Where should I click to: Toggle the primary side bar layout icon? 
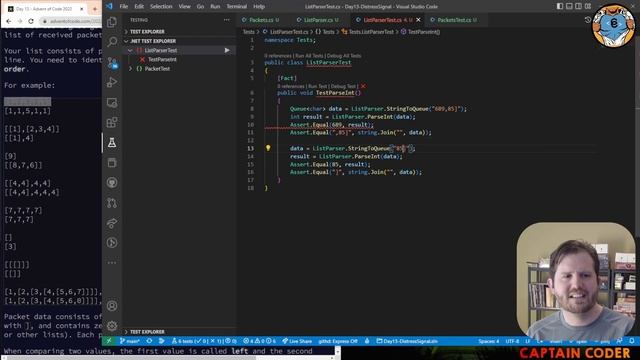(560, 6)
